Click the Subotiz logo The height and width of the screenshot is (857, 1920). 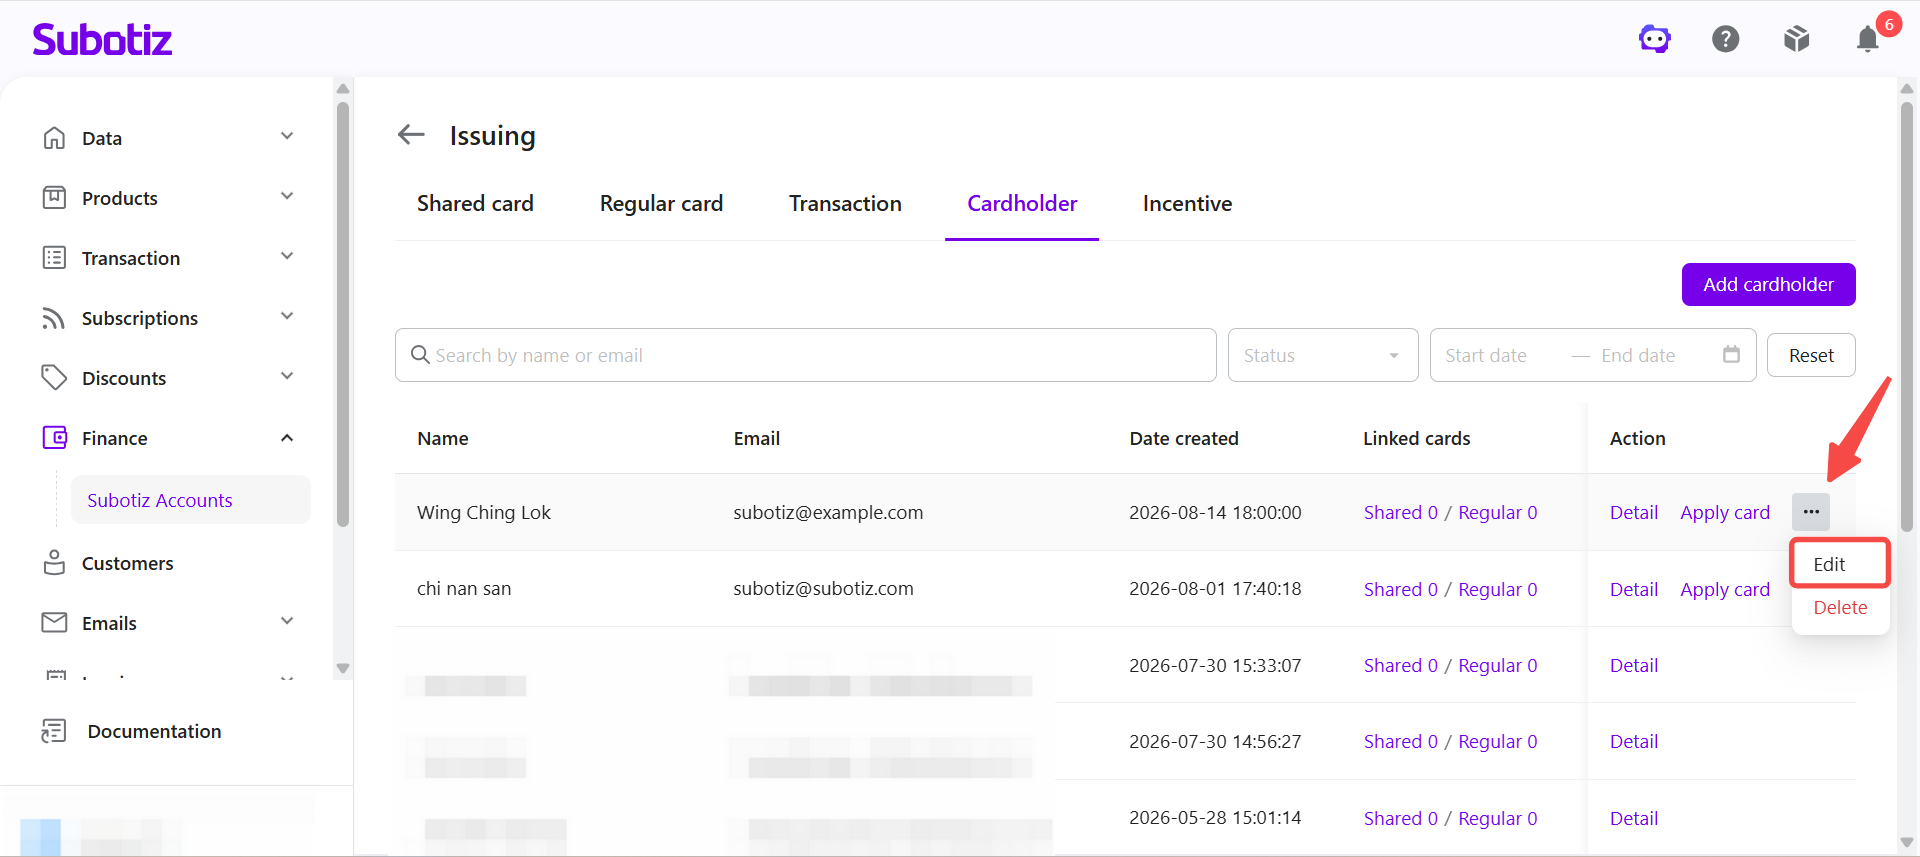(x=102, y=39)
